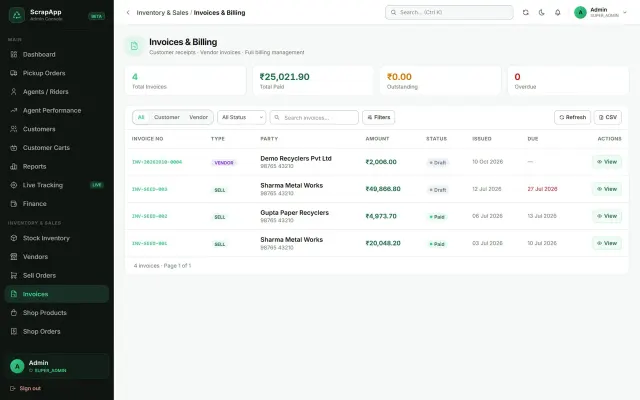This screenshot has height=400, width=640.
Task: Click the Overdue stat card
Action: pyautogui.click(x=568, y=81)
